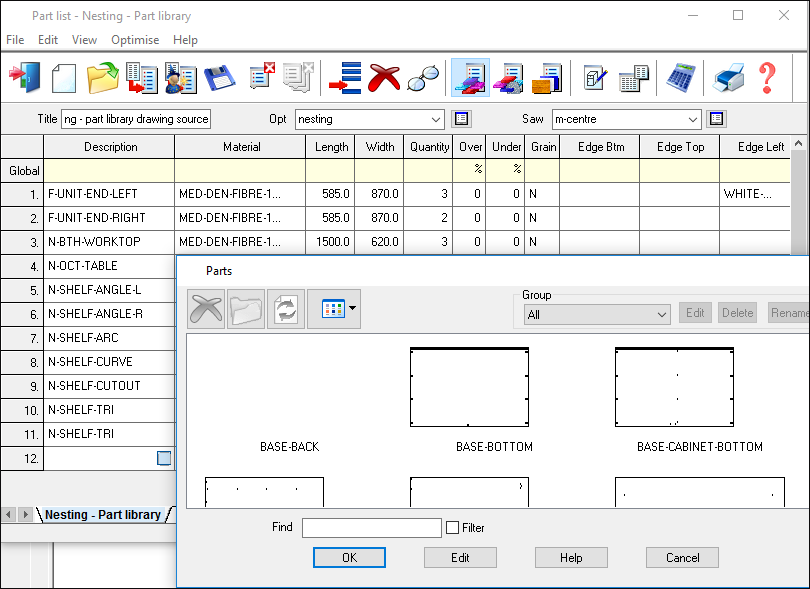The height and width of the screenshot is (589, 810).
Task: Click the tab scroll left arrow
Action: click(x=8, y=515)
